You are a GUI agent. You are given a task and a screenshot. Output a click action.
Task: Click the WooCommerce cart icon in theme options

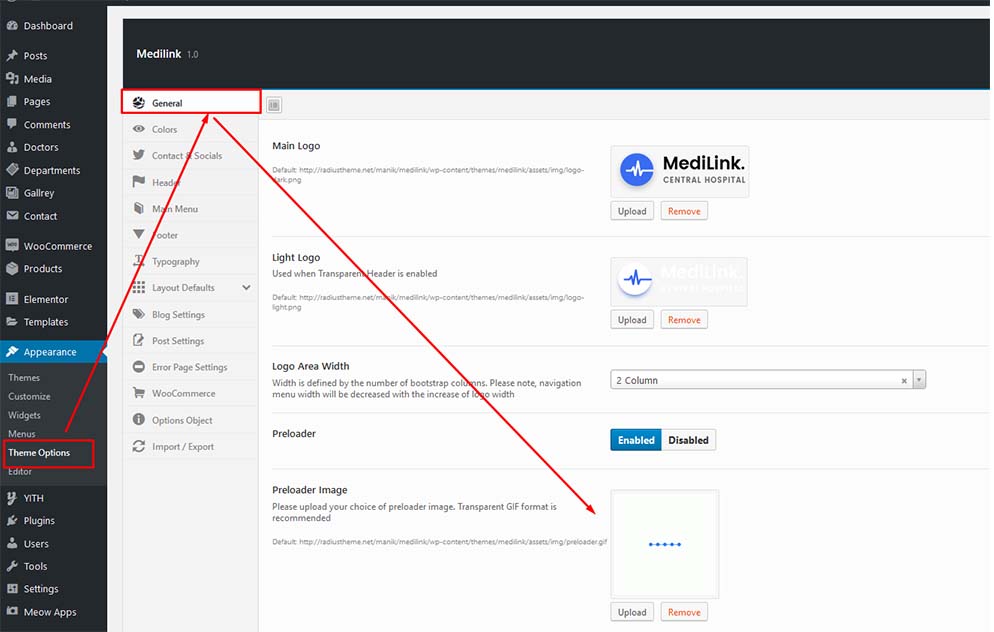139,393
